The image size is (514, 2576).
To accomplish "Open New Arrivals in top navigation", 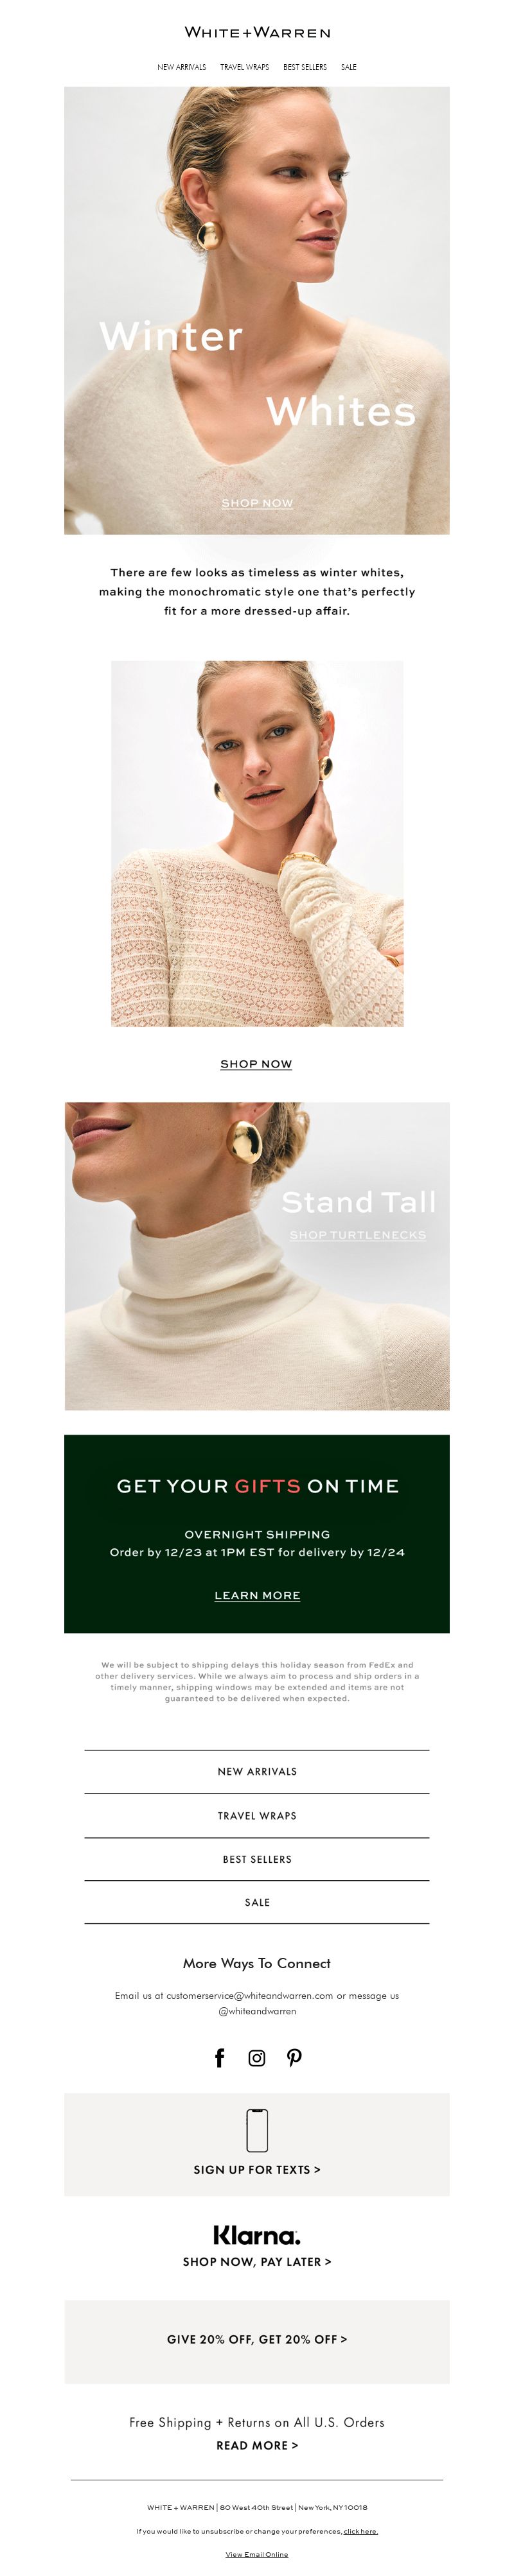I will [x=181, y=67].
